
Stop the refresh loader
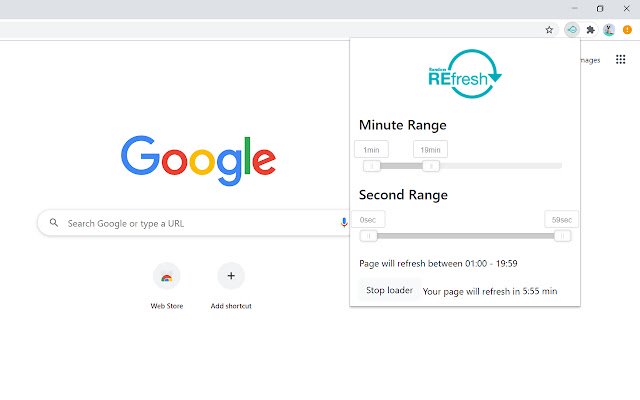tap(389, 290)
